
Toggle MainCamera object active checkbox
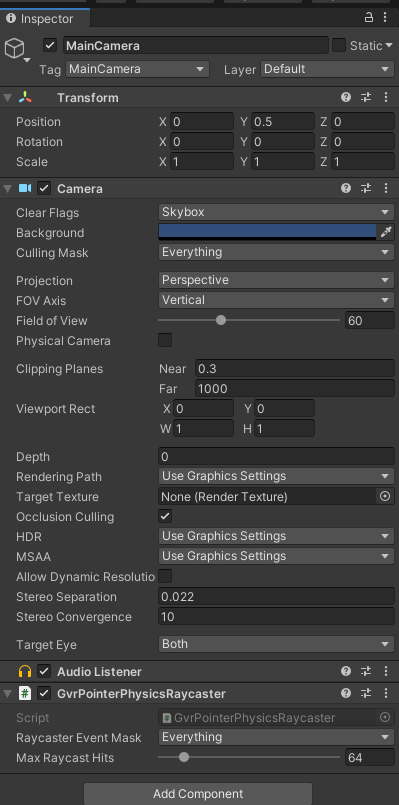(x=50, y=45)
